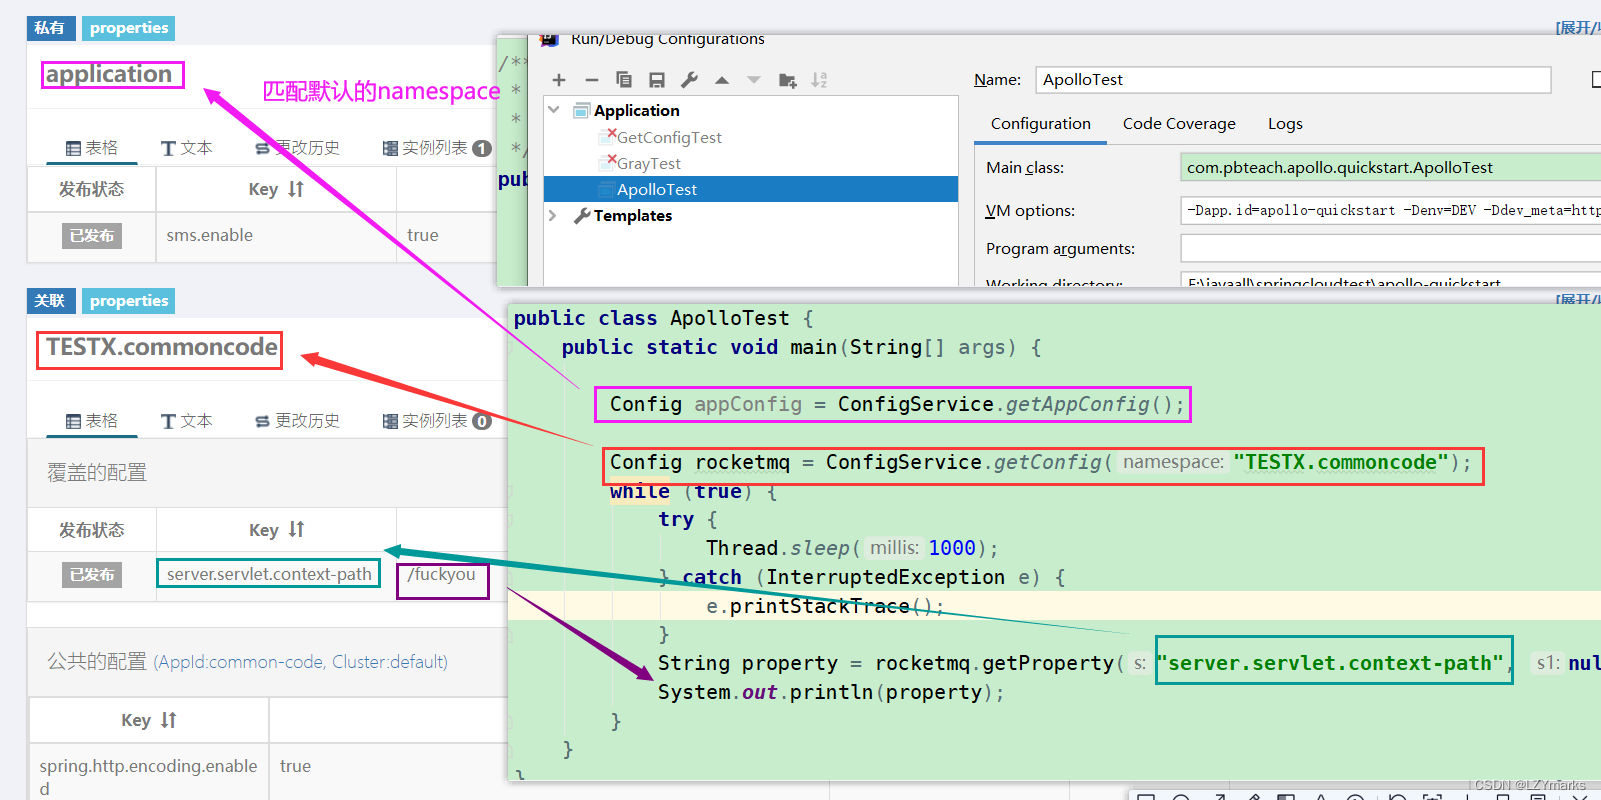This screenshot has height=800, width=1601.
Task: Sort Key column in 公共的配置 table
Action: pyautogui.click(x=168, y=720)
